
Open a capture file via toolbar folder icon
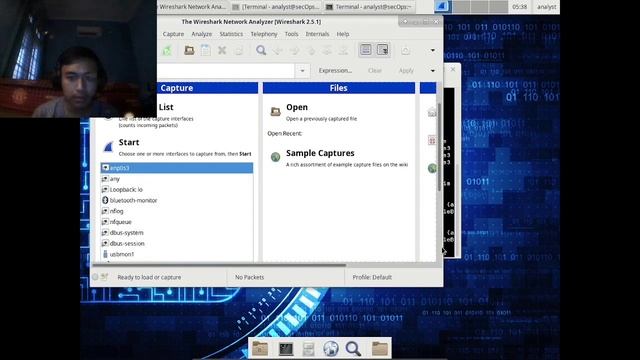point(189,50)
